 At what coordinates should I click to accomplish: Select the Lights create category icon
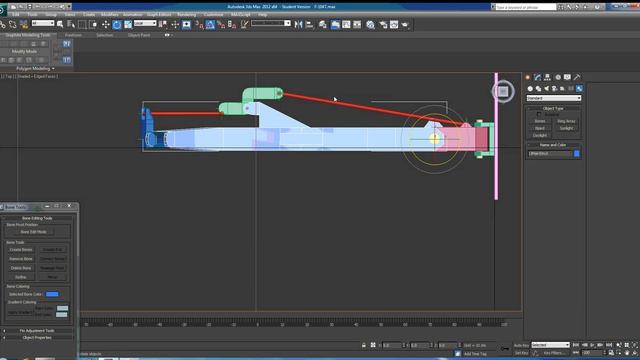547,88
